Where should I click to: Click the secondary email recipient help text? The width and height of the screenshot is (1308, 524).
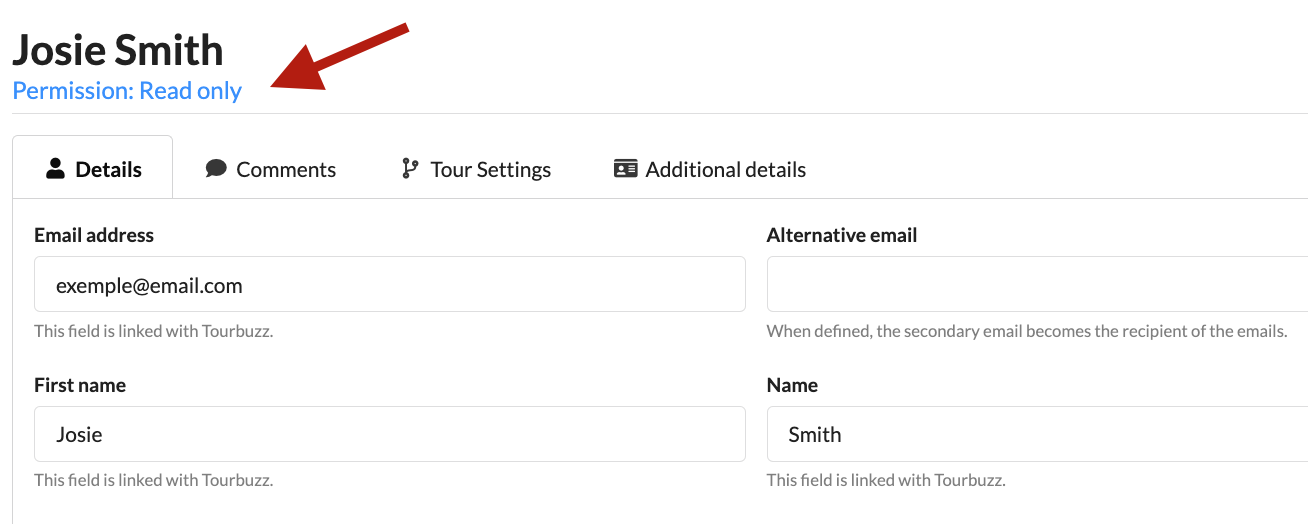pyautogui.click(x=1026, y=331)
